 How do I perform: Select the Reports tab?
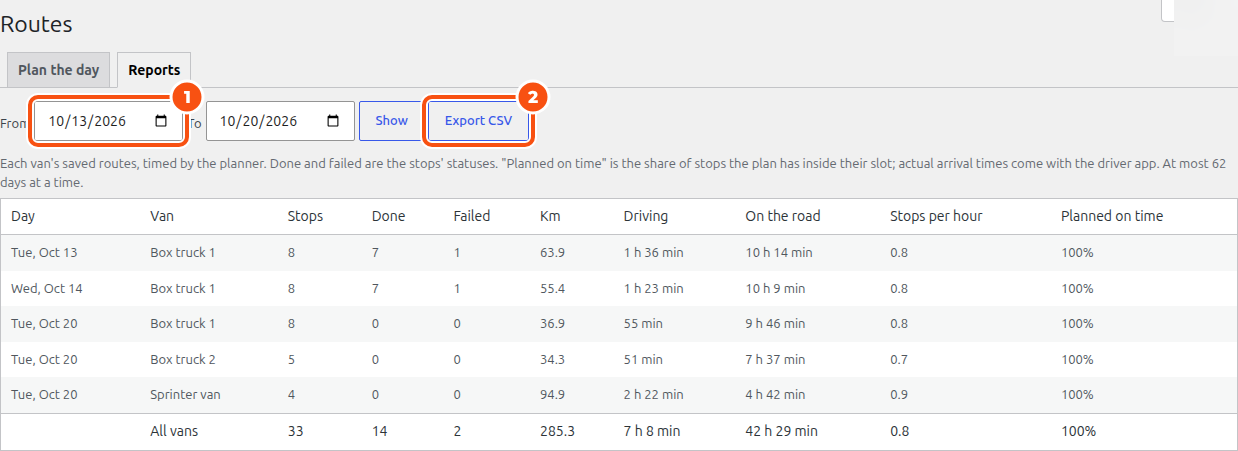(x=154, y=70)
